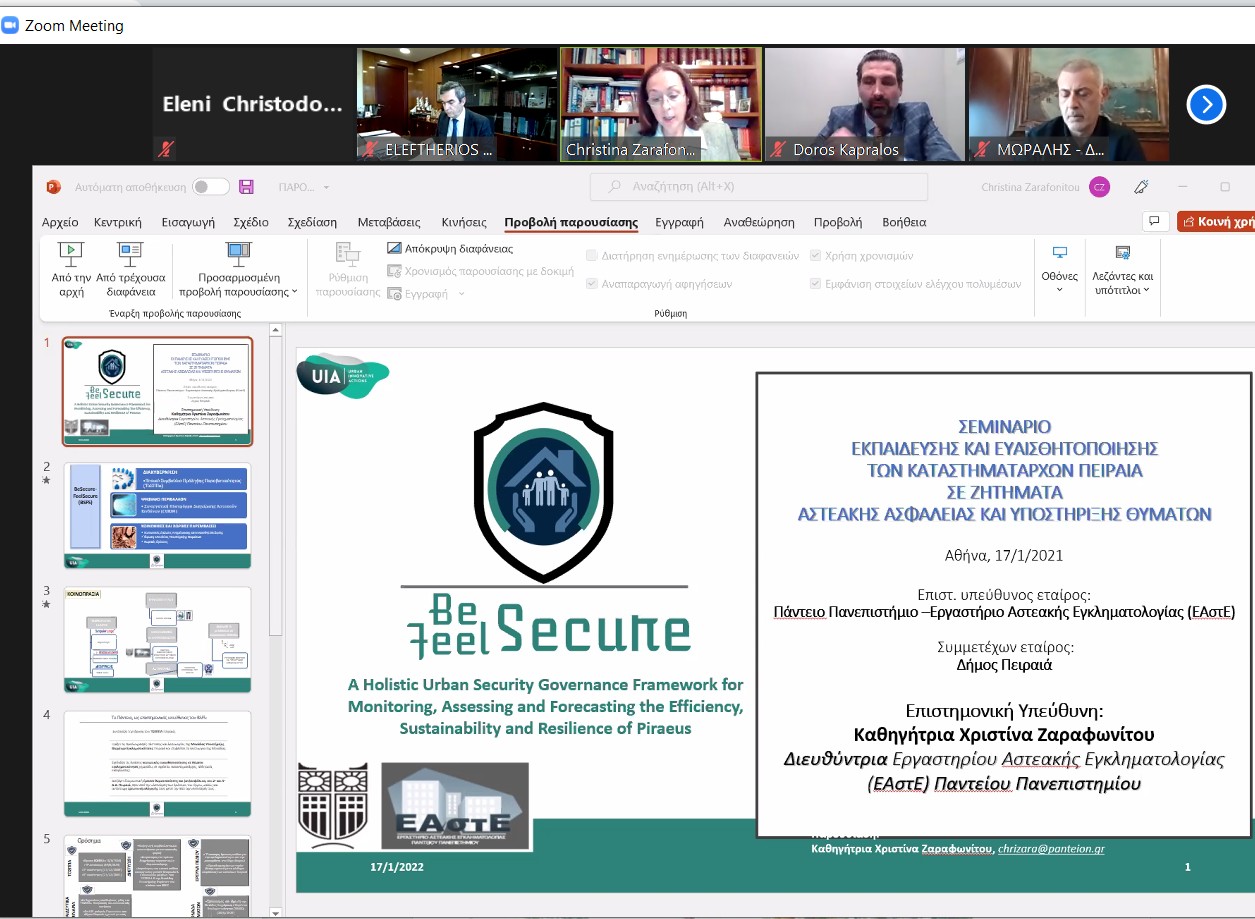Image resolution: width=1255 pixels, height=919 pixels.
Task: Click the Hide Slide (Απόκρυψη διαφάνειας) icon
Action: coord(396,249)
